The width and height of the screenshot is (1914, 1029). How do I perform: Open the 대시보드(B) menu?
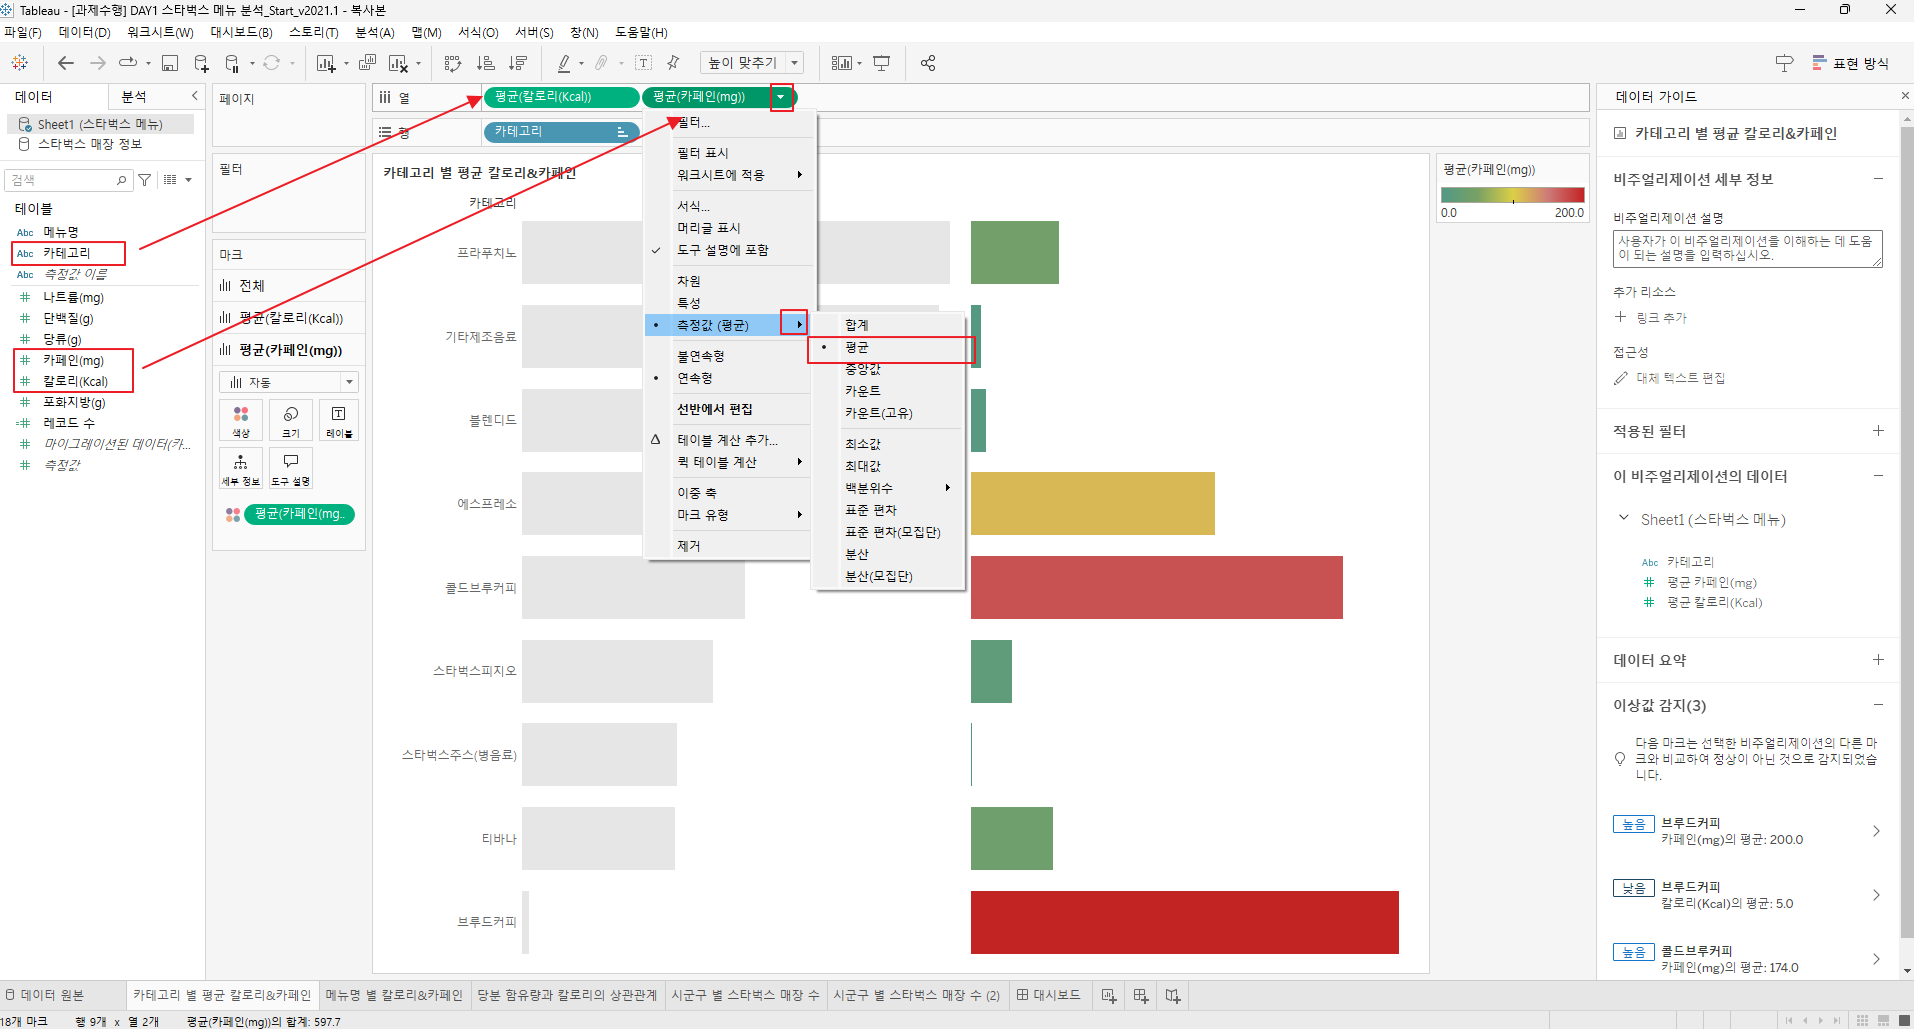(x=241, y=33)
